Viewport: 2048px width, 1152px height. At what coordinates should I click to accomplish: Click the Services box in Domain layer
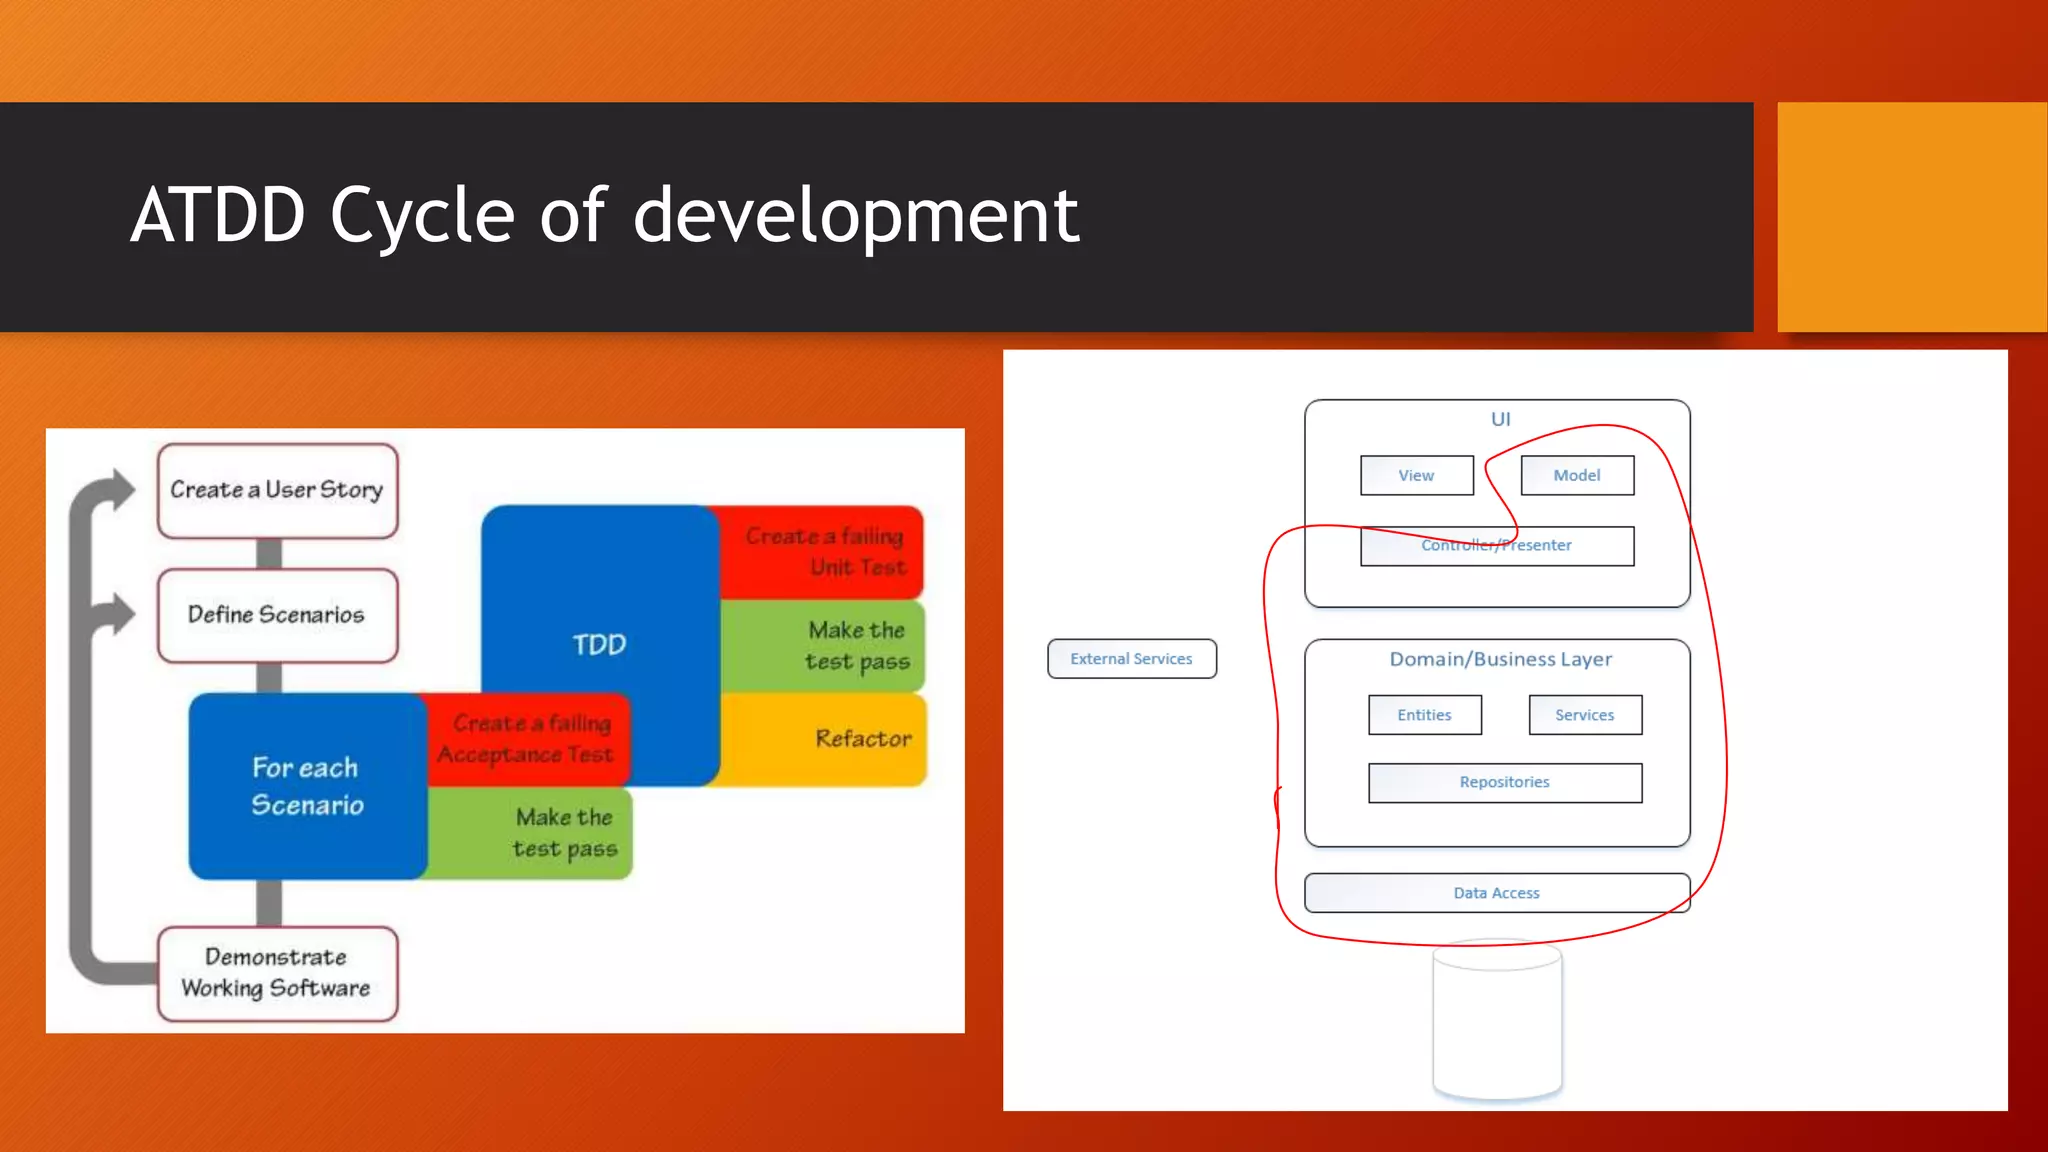pos(1584,715)
